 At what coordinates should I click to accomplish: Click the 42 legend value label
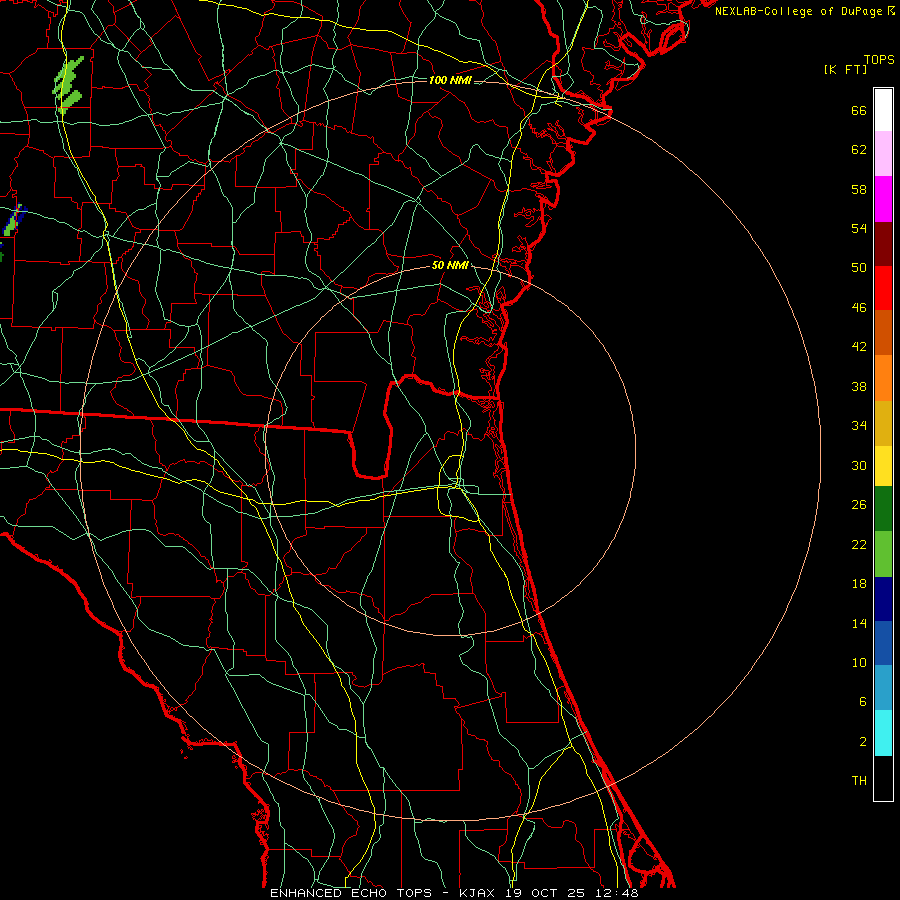click(x=859, y=347)
